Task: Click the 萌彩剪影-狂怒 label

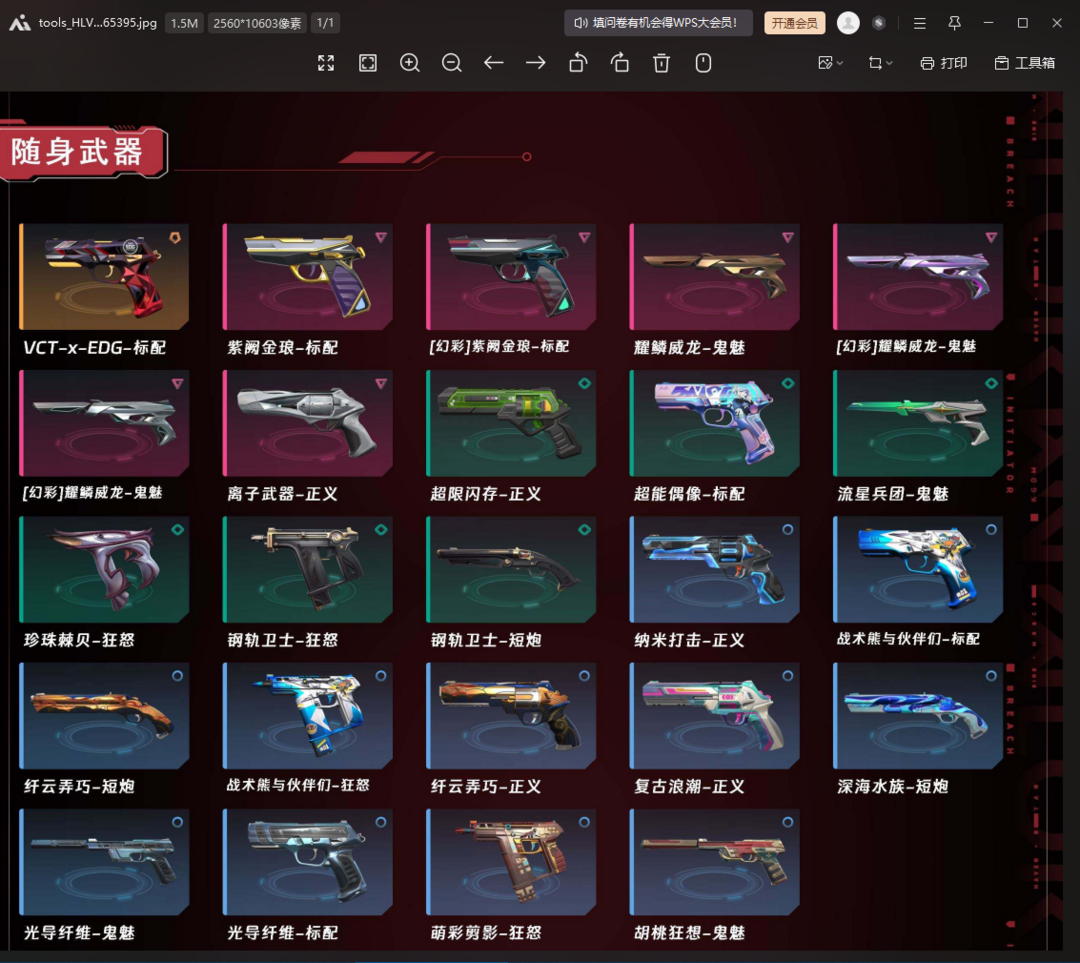Action: (x=486, y=933)
